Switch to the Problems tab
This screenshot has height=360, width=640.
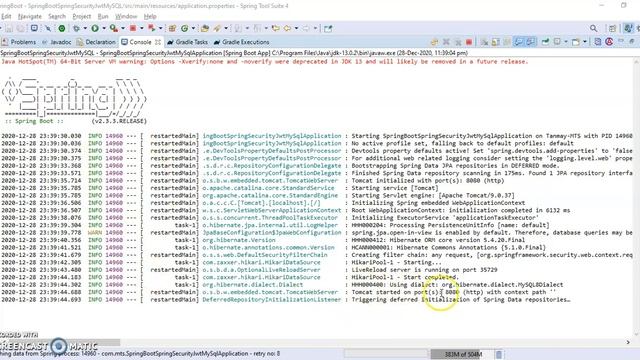(x=19, y=42)
